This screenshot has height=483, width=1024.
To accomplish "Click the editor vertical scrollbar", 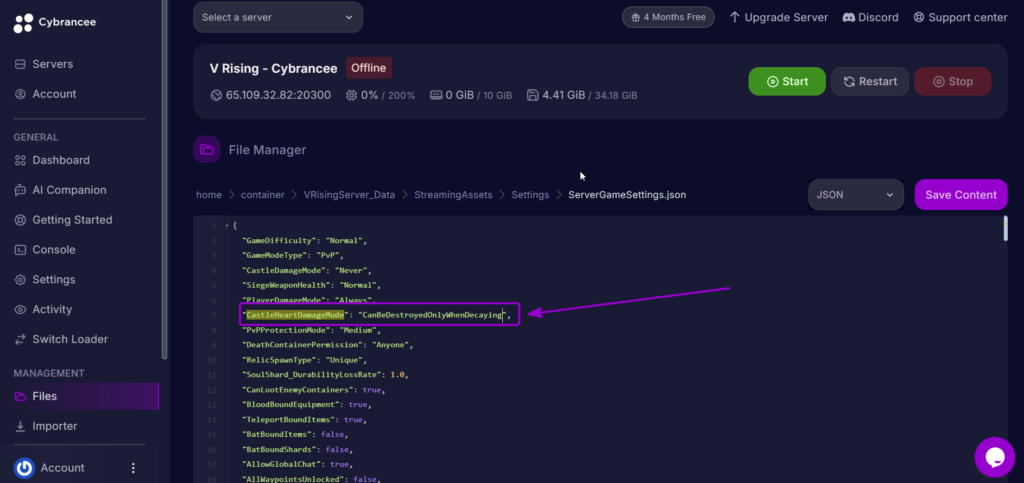I will [1005, 228].
